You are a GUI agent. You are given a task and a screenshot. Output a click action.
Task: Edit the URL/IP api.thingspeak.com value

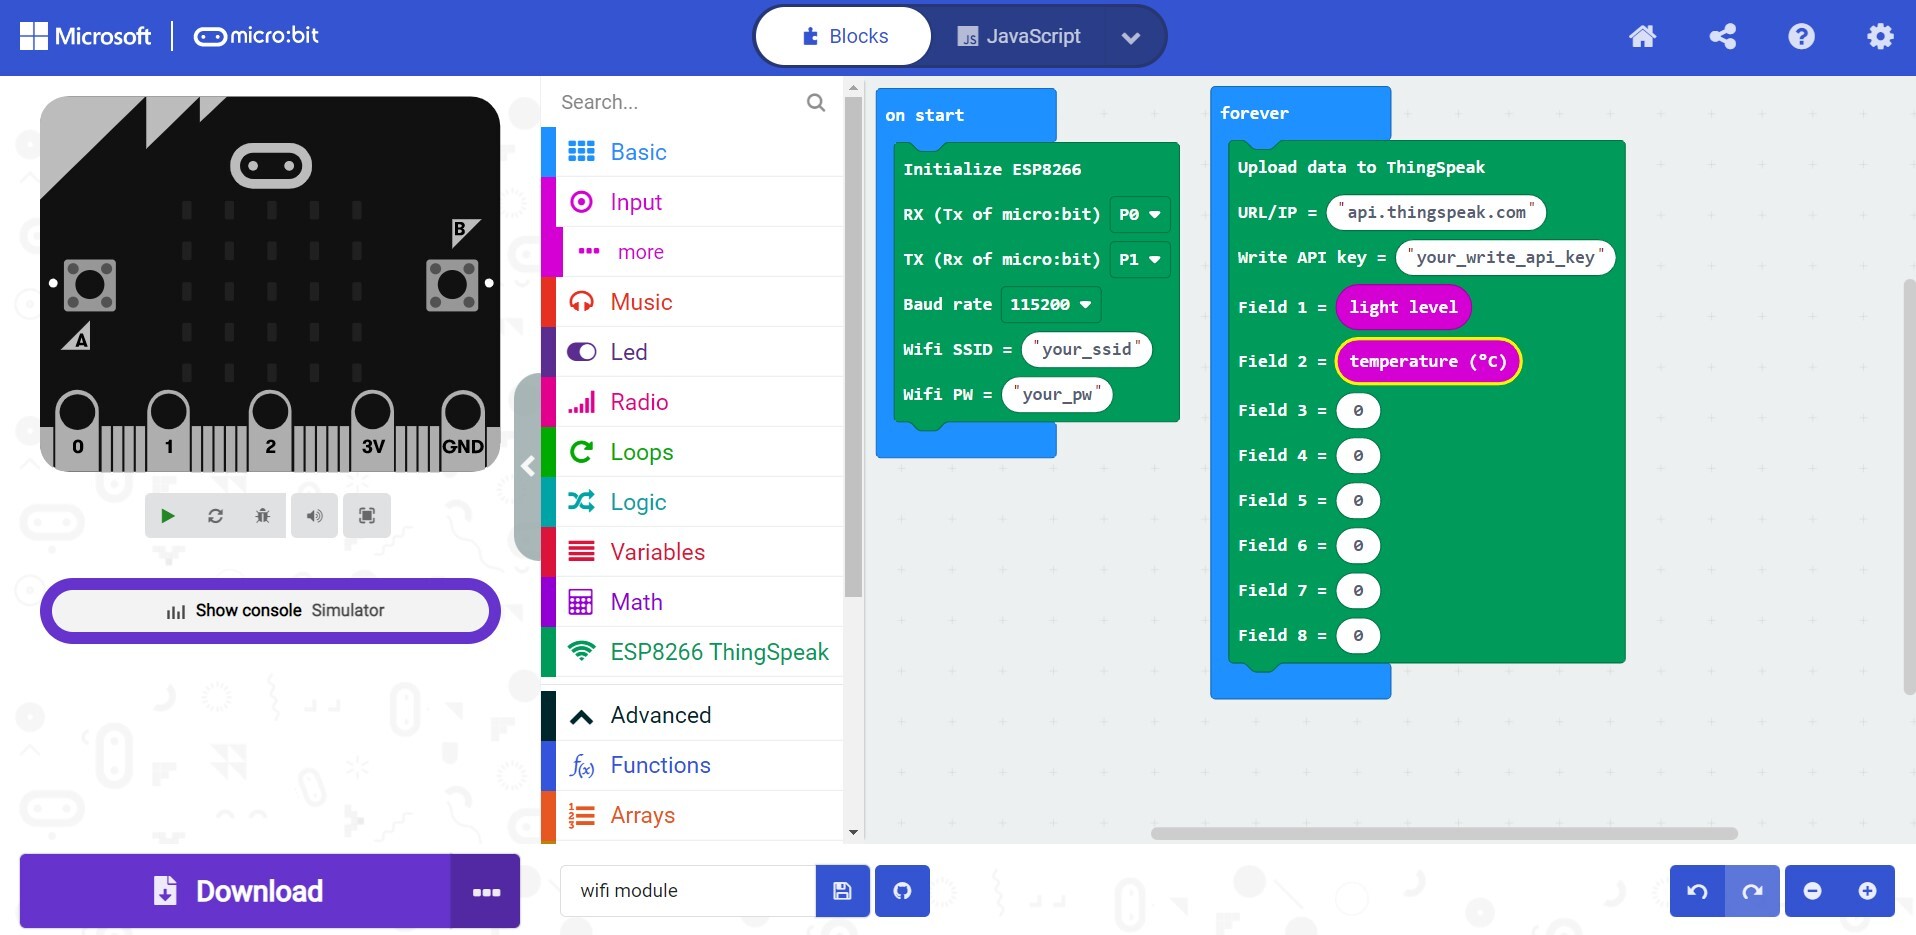pyautogui.click(x=1436, y=212)
